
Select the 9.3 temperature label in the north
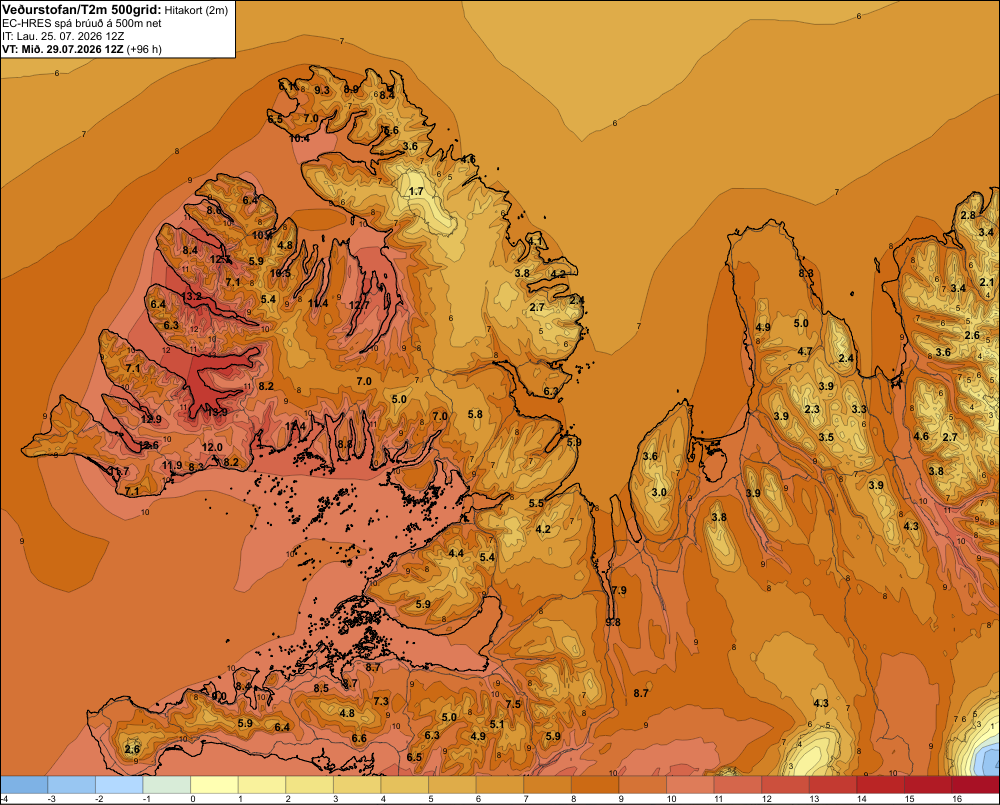tap(322, 91)
